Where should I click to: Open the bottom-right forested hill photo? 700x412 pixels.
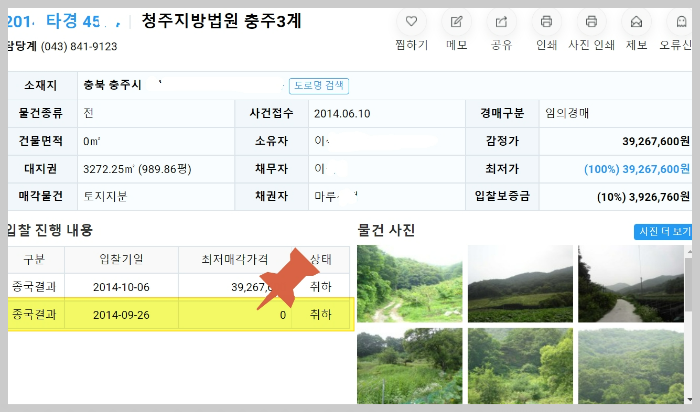pos(630,366)
